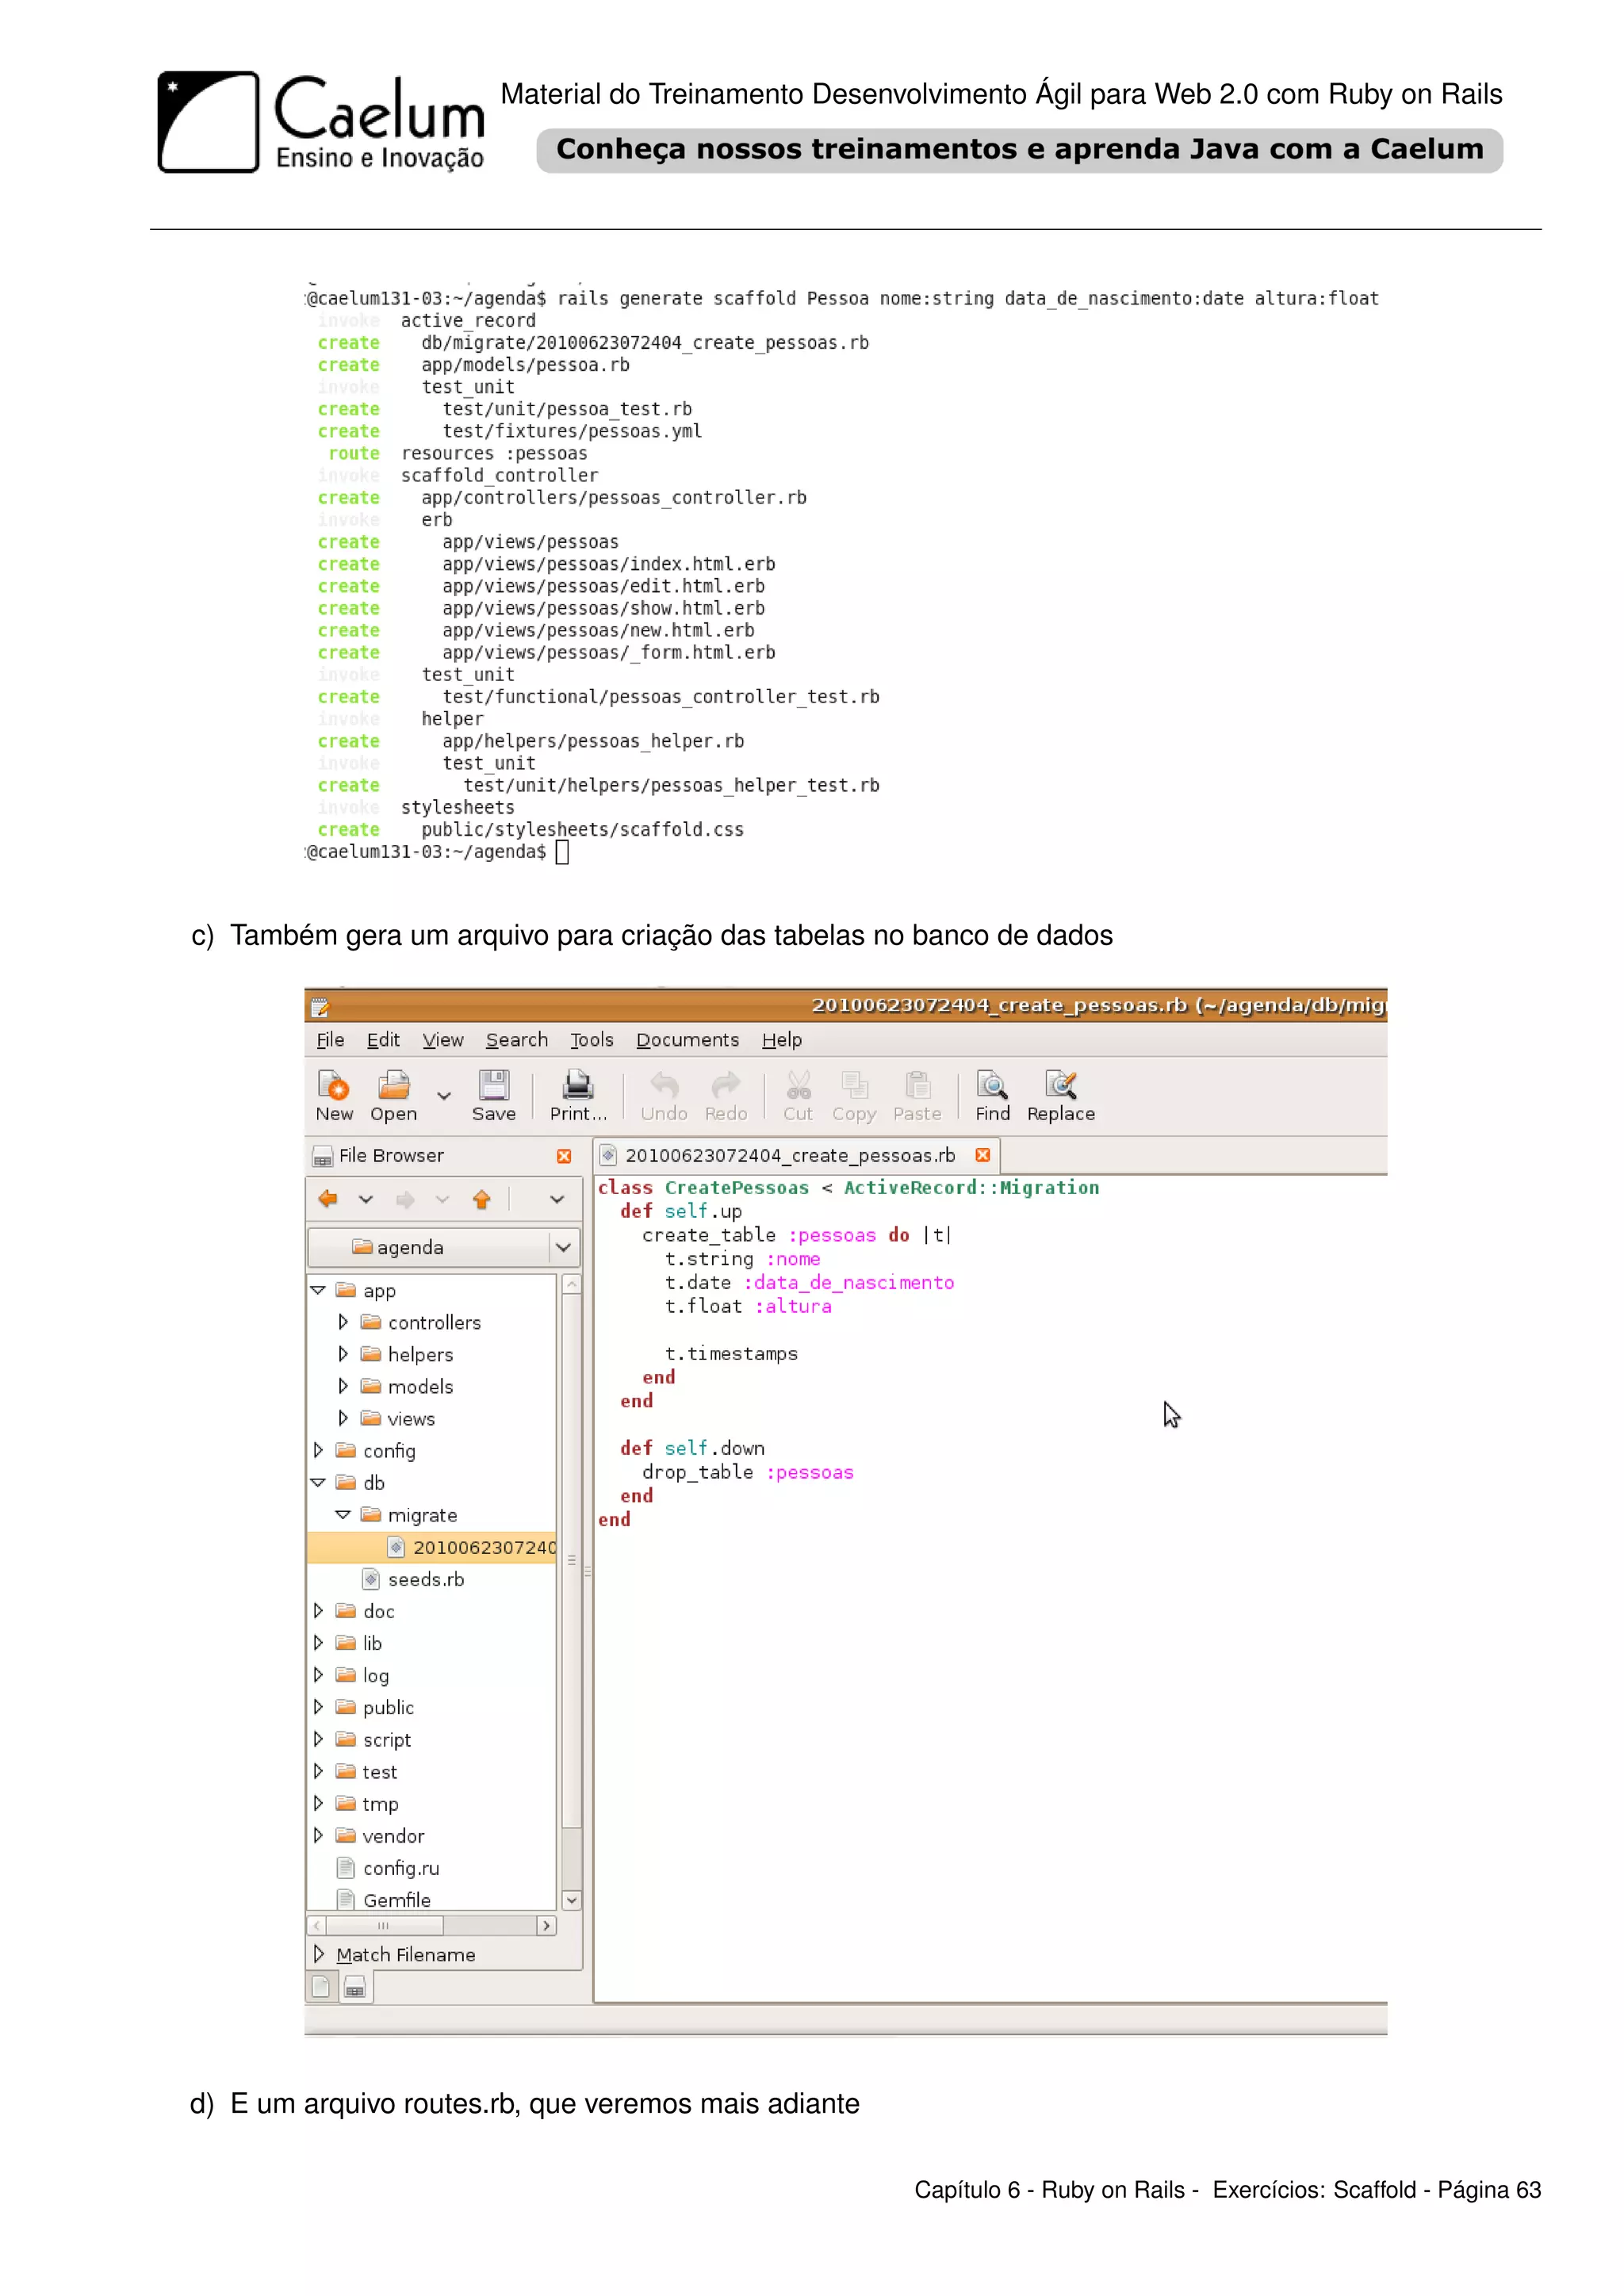Open the Documents menu

(688, 1040)
